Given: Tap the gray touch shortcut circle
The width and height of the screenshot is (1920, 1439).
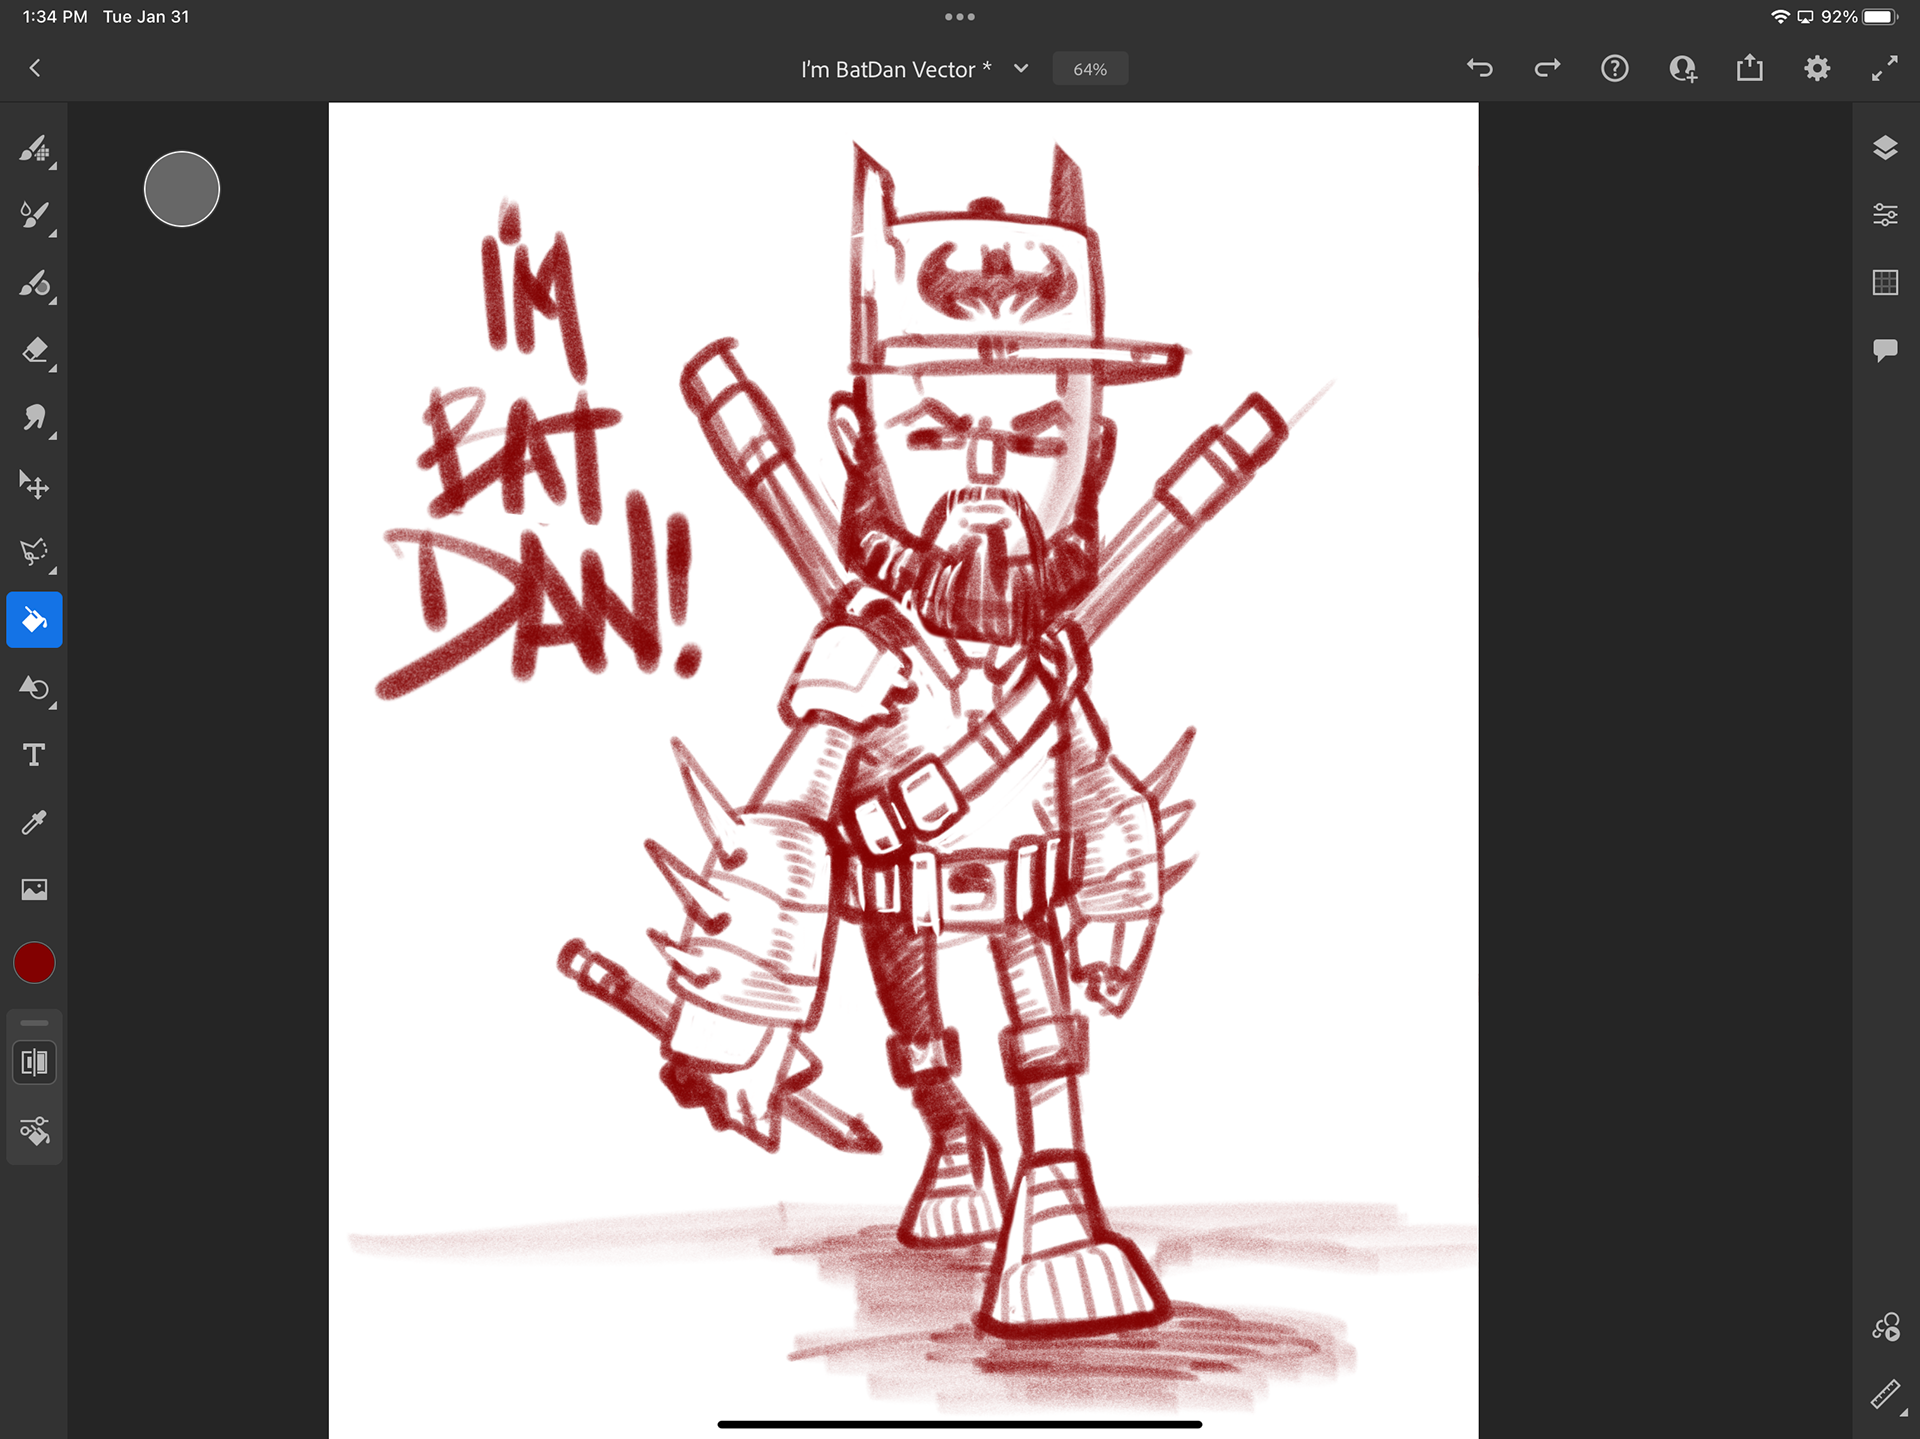Looking at the screenshot, I should (x=182, y=189).
